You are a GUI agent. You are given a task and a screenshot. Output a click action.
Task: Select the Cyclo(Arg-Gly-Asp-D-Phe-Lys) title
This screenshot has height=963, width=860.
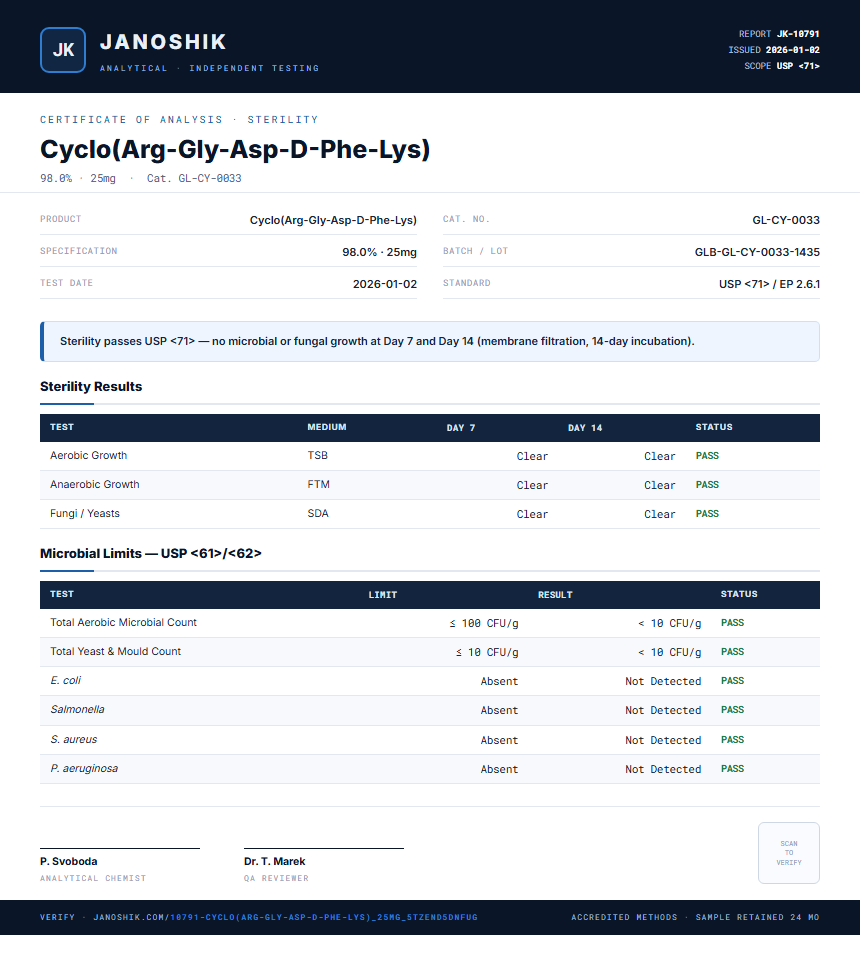tap(235, 149)
